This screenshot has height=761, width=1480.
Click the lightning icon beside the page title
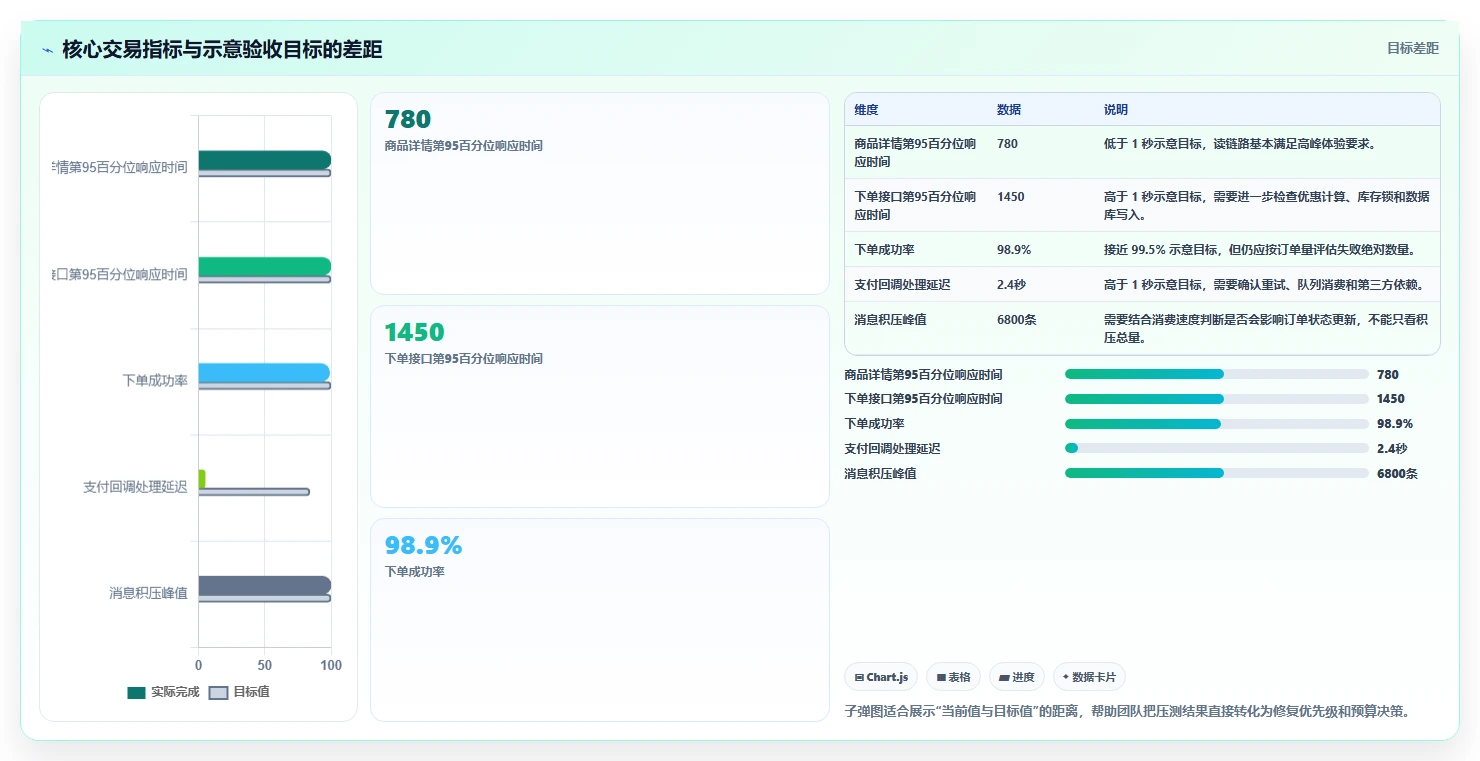tap(48, 50)
